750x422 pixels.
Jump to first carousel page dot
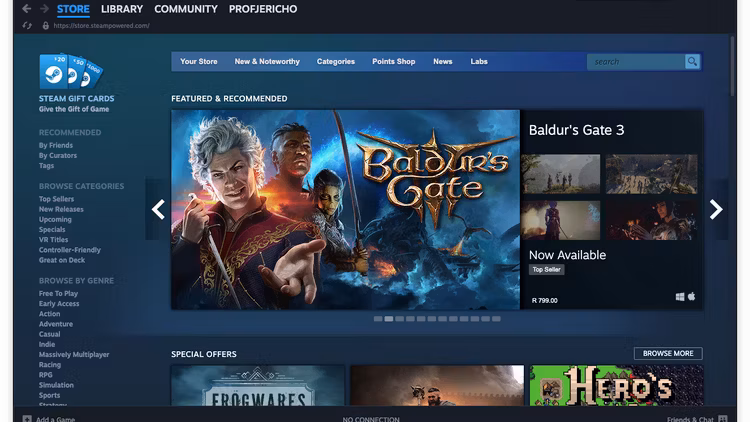[x=378, y=319]
